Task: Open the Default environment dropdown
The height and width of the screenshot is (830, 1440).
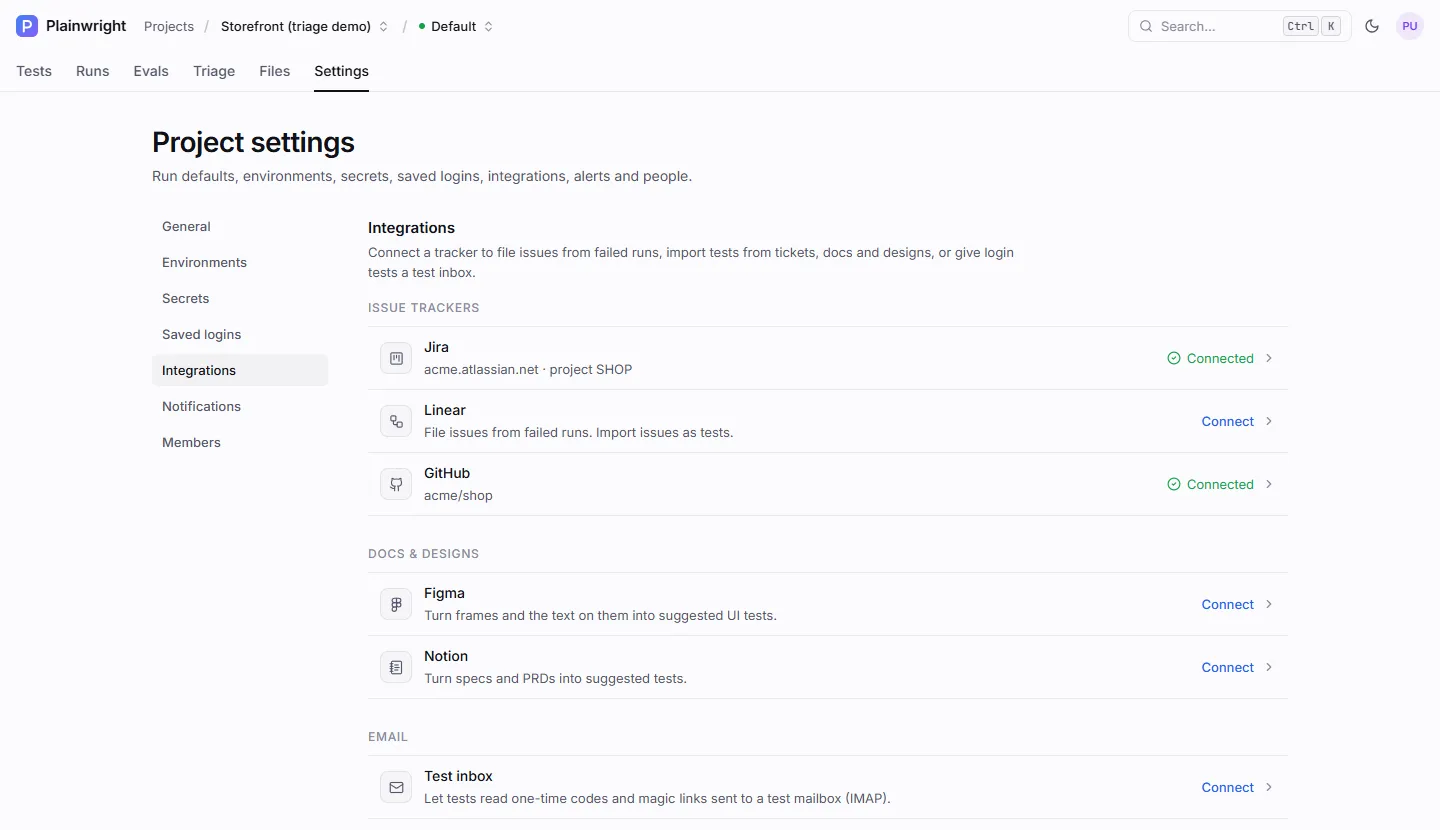Action: coord(456,26)
